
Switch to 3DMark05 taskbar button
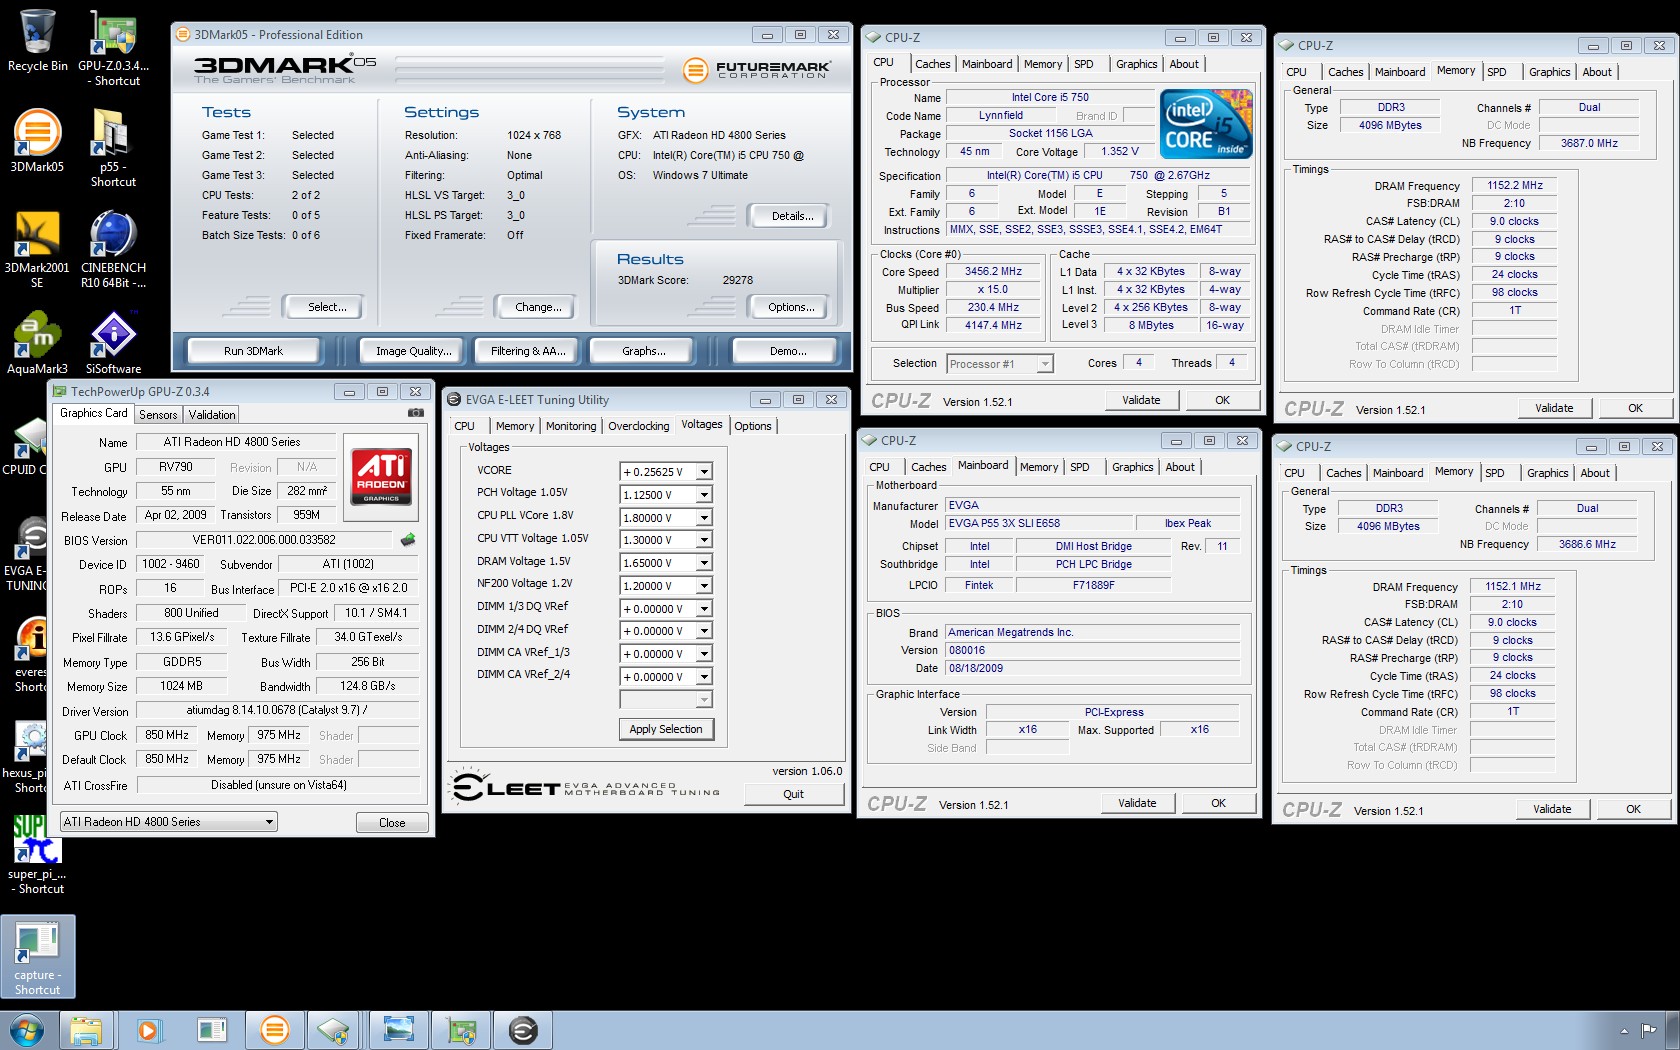pyautogui.click(x=274, y=1030)
